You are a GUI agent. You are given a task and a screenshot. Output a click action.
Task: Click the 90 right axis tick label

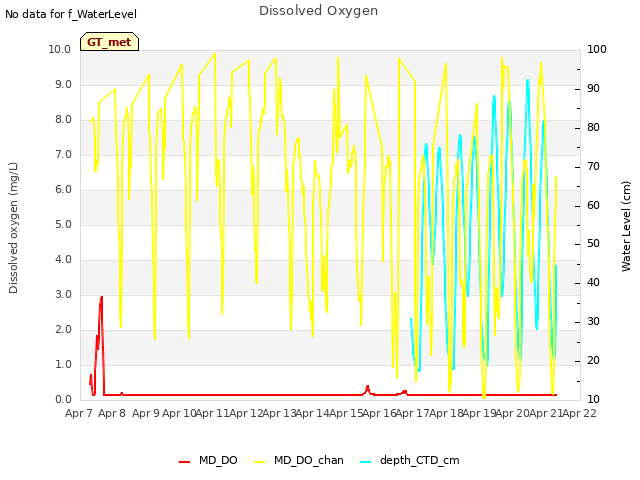coord(593,89)
